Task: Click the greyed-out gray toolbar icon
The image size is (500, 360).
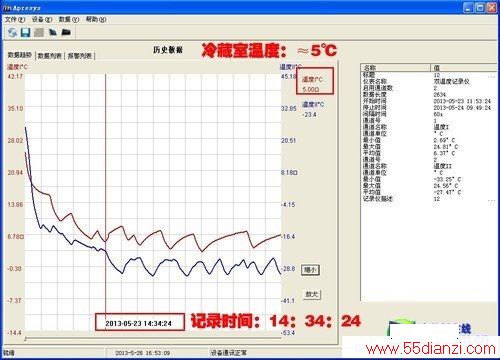Action: point(39,32)
